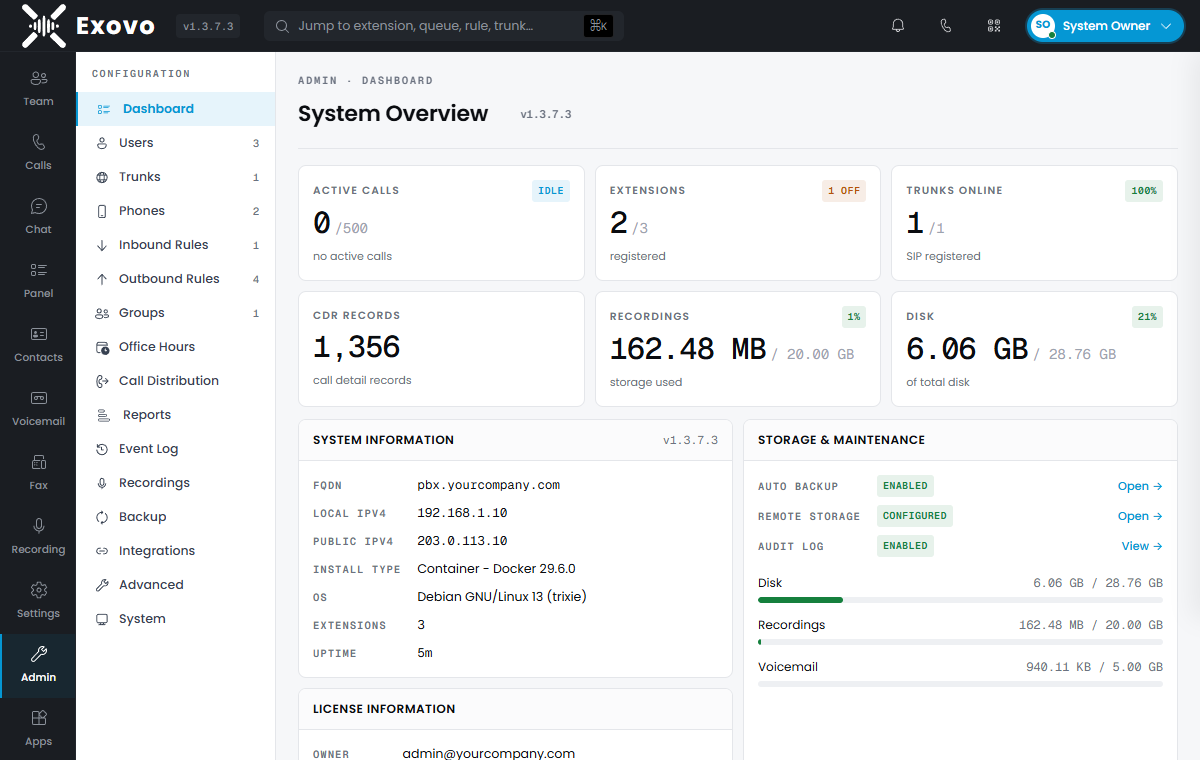Open the QR code icon

pos(994,26)
